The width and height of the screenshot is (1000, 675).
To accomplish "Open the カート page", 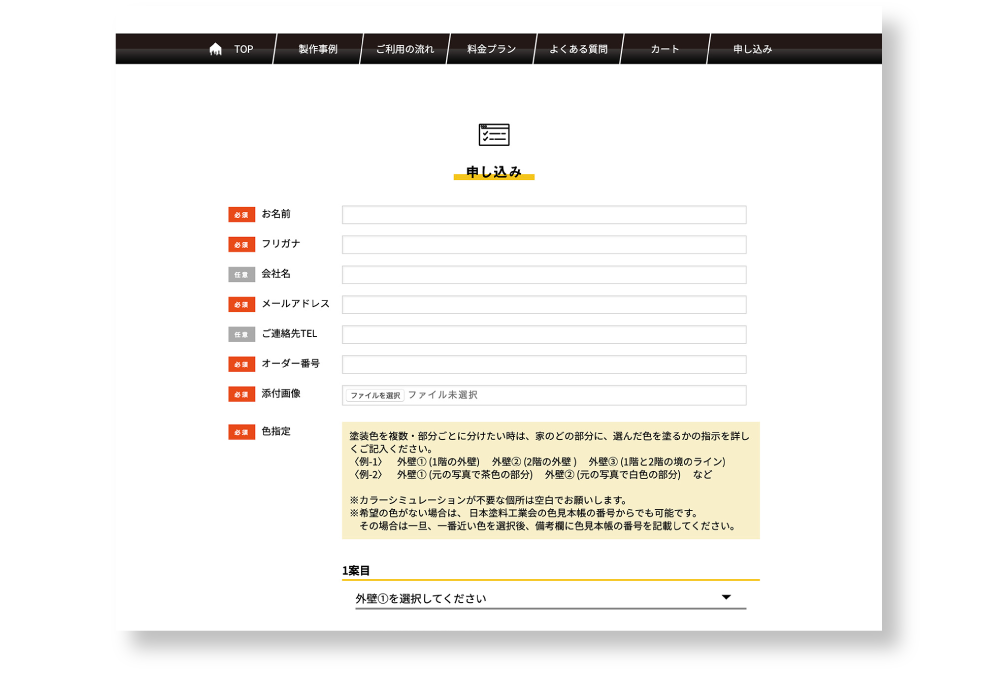I will (x=665, y=49).
